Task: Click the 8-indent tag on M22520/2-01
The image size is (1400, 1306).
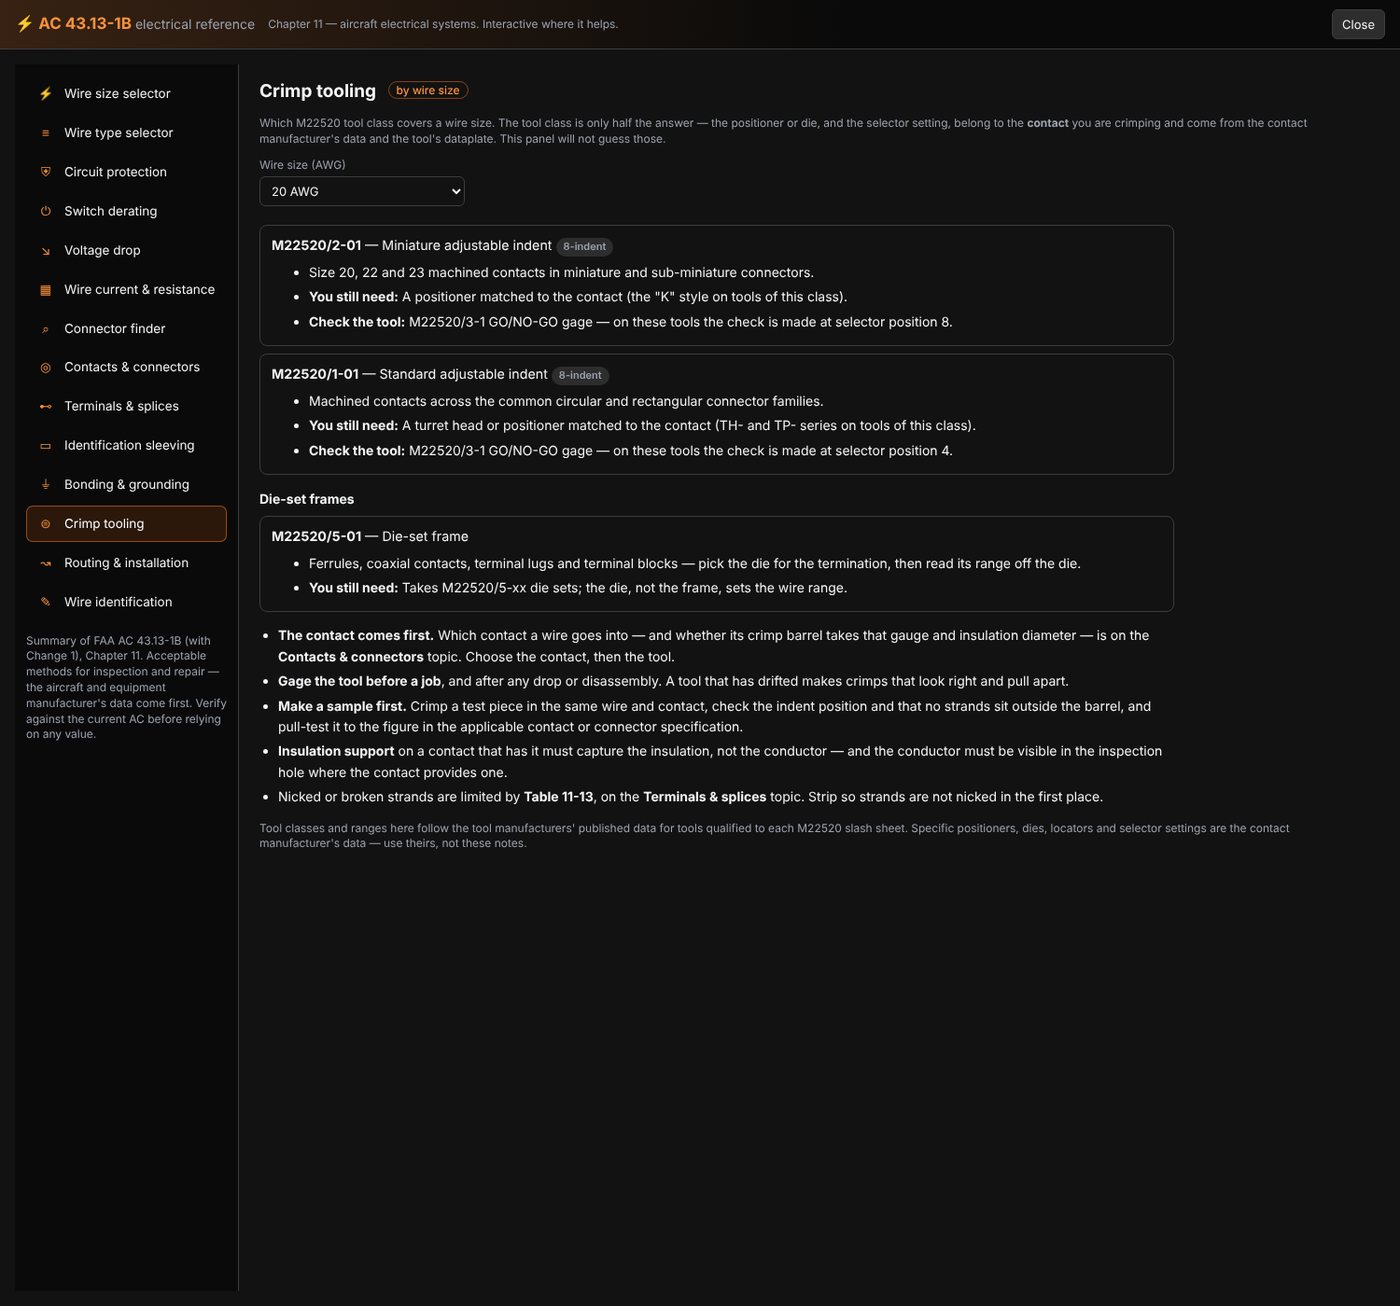Action: click(584, 247)
